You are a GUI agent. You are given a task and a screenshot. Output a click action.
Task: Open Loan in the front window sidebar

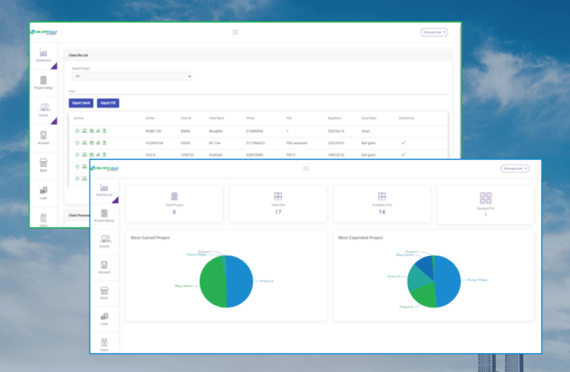104,319
